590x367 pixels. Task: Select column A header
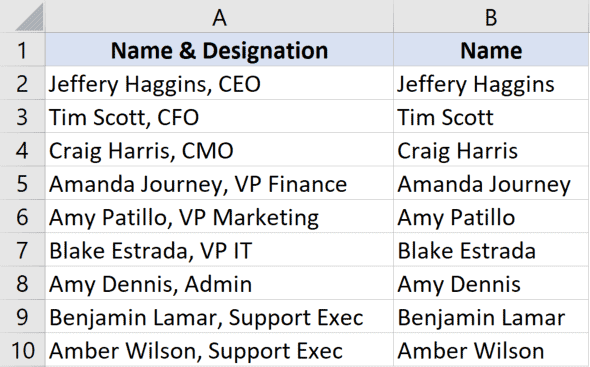point(219,17)
